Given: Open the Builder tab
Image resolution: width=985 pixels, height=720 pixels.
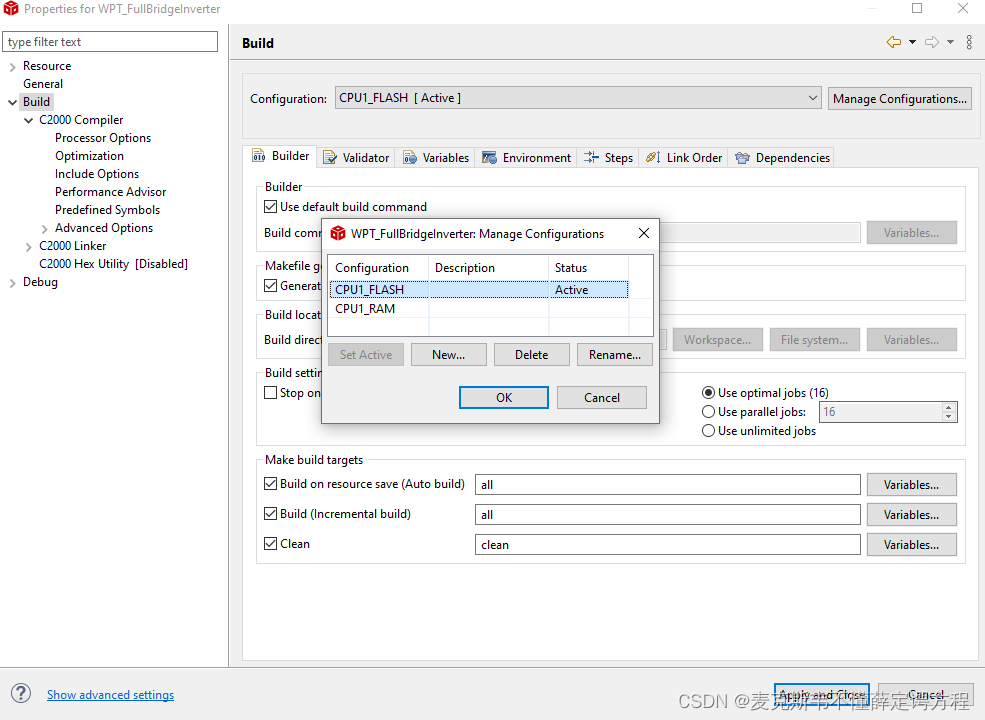Looking at the screenshot, I should [x=281, y=156].
